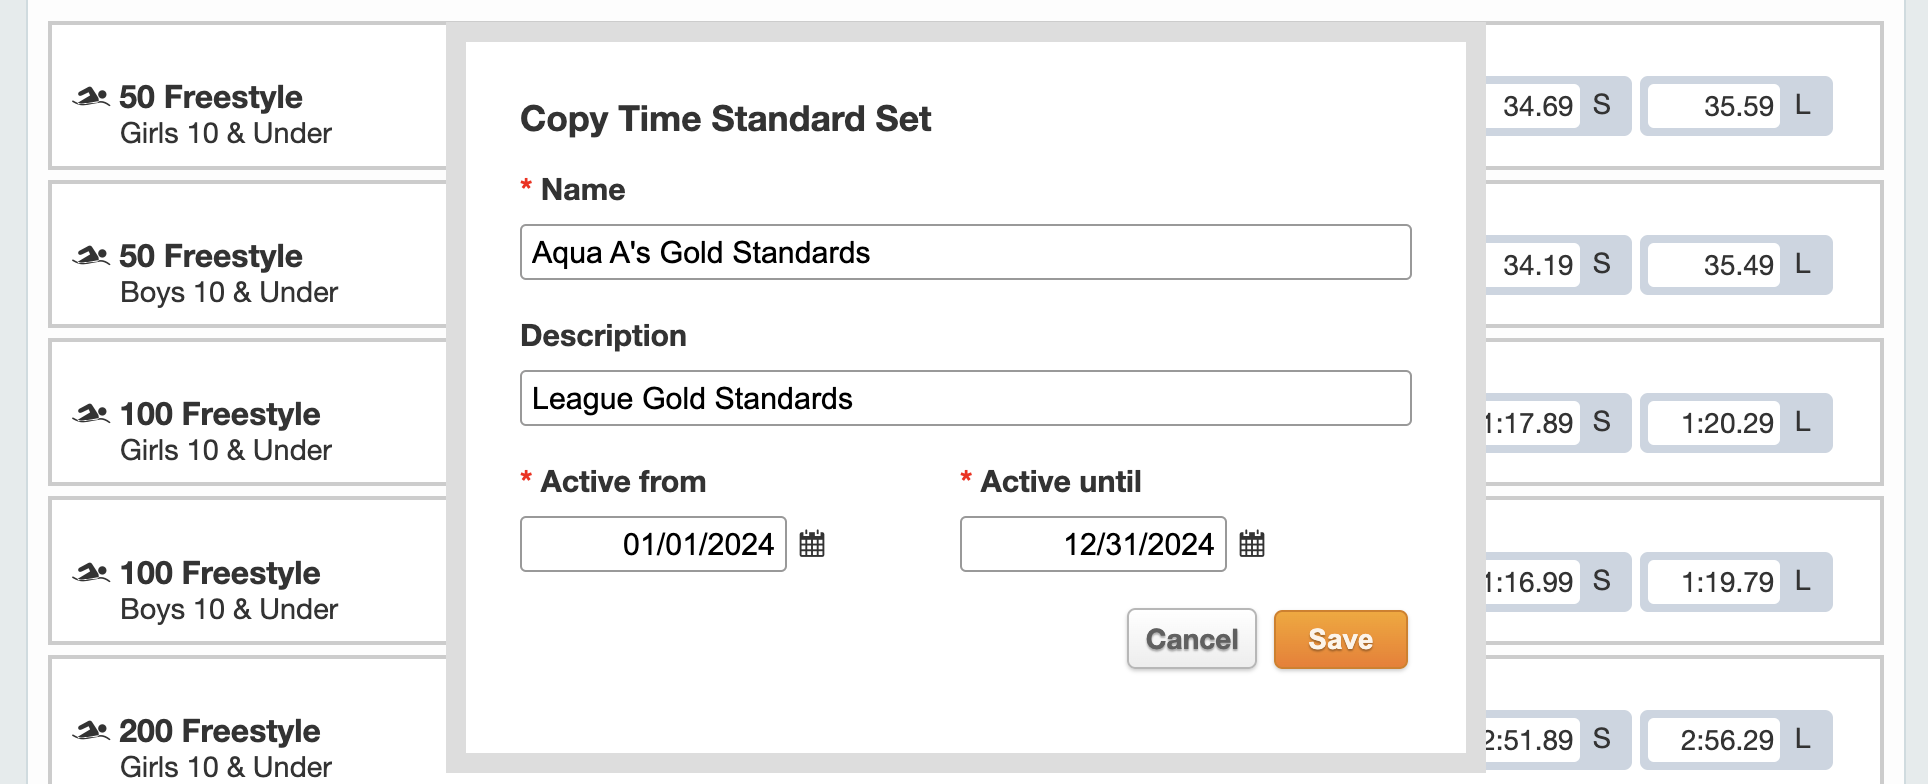Click the 1:20.29 long course time field
Image resolution: width=1928 pixels, height=784 pixels.
tap(1713, 423)
